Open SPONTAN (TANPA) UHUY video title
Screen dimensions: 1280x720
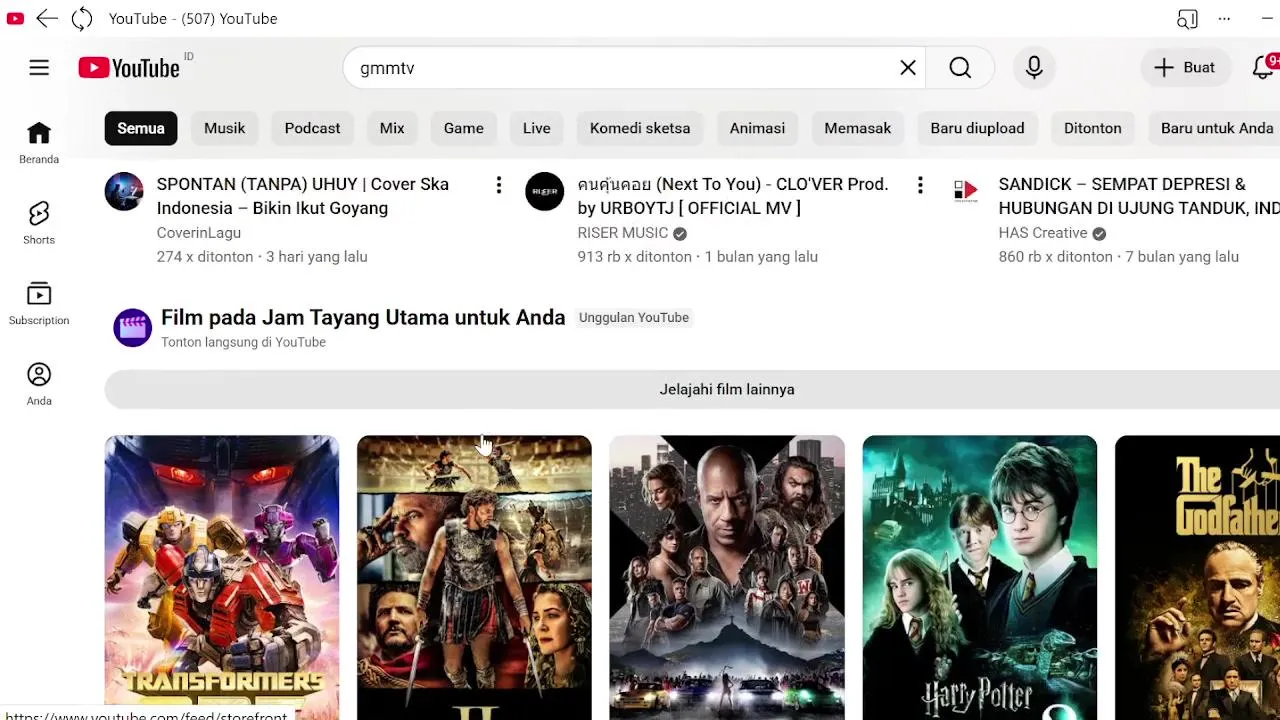click(x=303, y=196)
